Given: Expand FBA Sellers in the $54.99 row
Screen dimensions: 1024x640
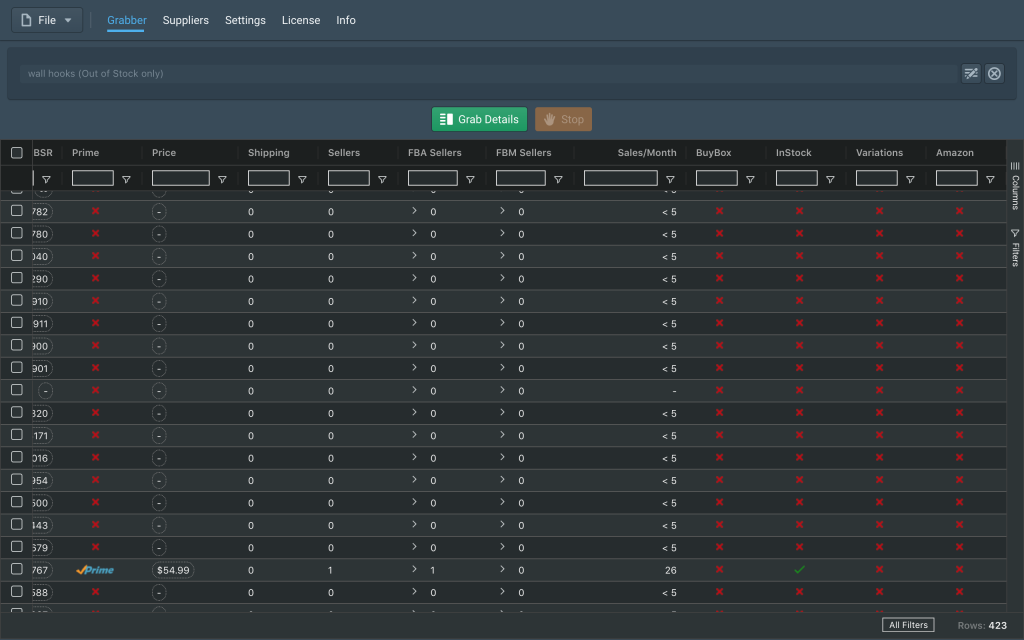Looking at the screenshot, I should click(414, 569).
